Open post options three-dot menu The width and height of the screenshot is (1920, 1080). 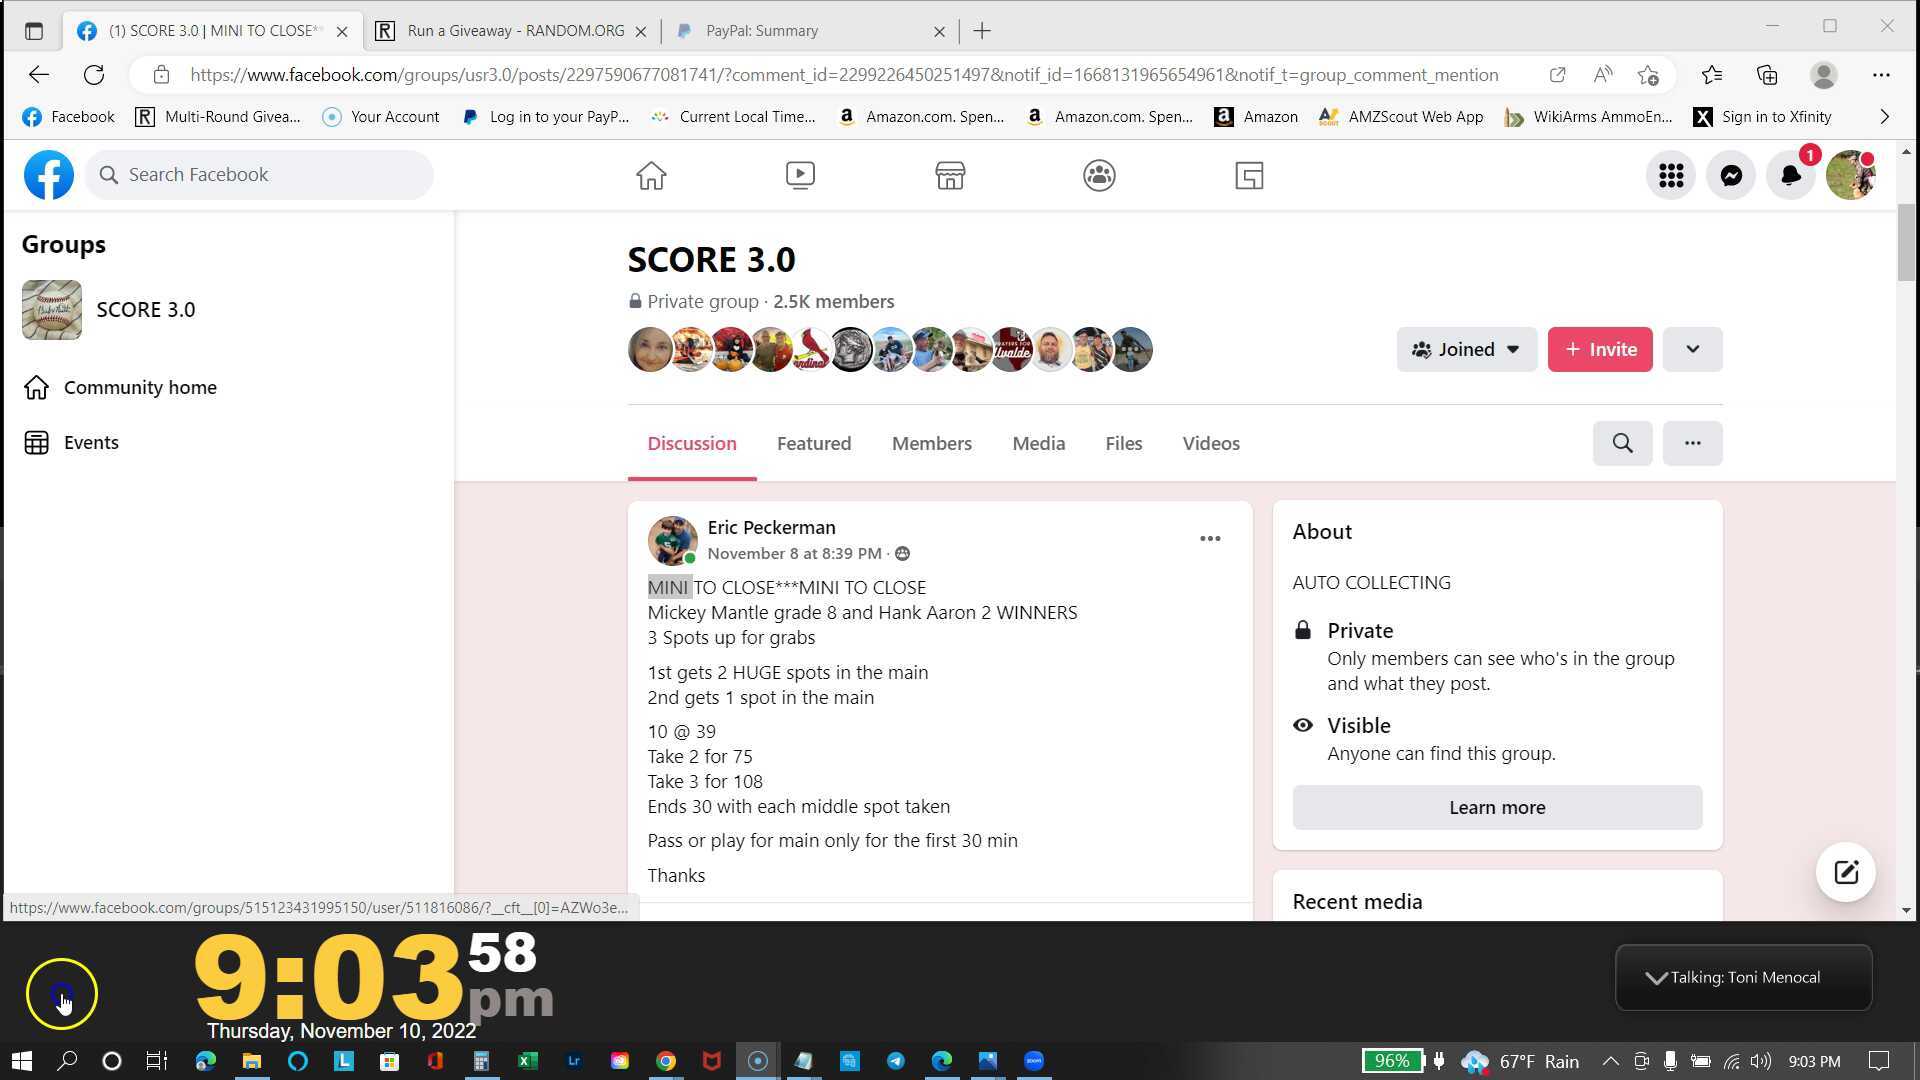tap(1210, 539)
